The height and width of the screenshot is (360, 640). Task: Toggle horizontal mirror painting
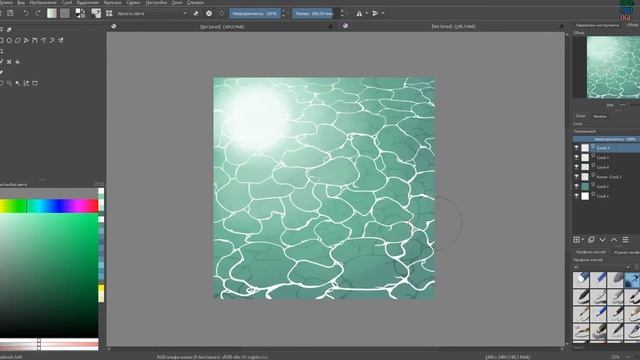click(359, 13)
